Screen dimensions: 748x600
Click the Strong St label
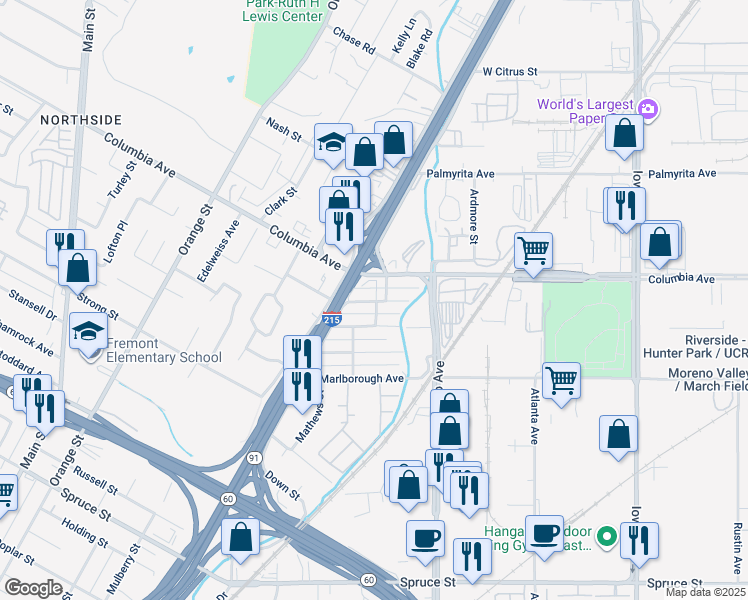98,306
